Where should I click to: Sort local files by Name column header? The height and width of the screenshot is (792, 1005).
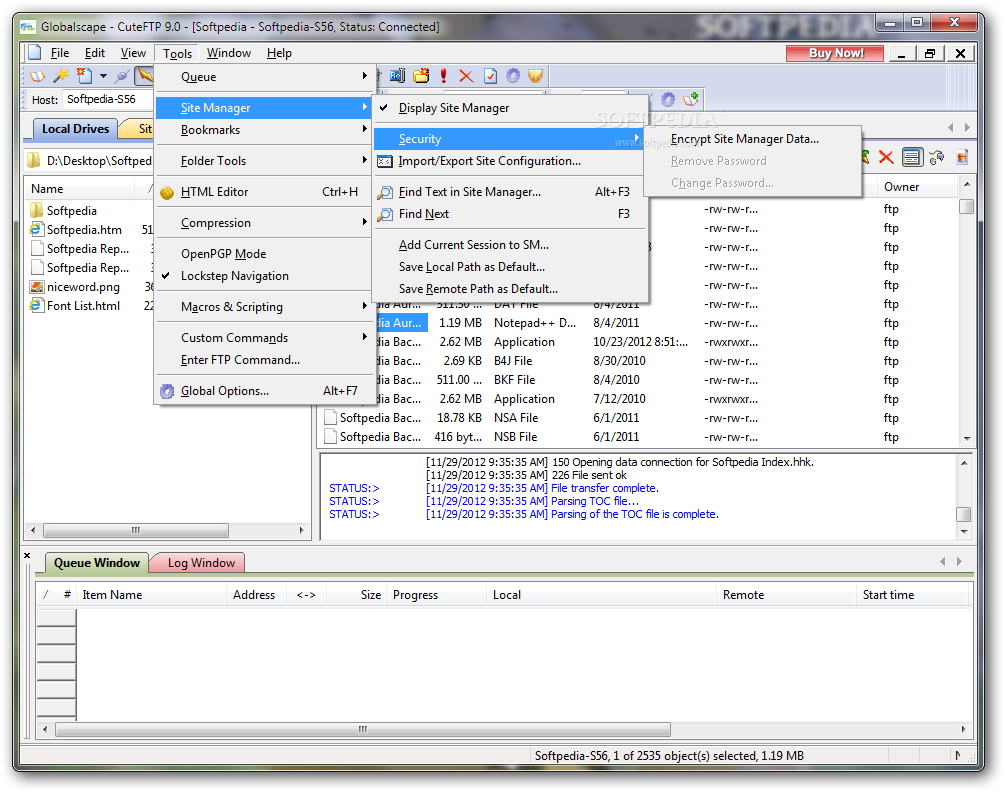[80, 189]
